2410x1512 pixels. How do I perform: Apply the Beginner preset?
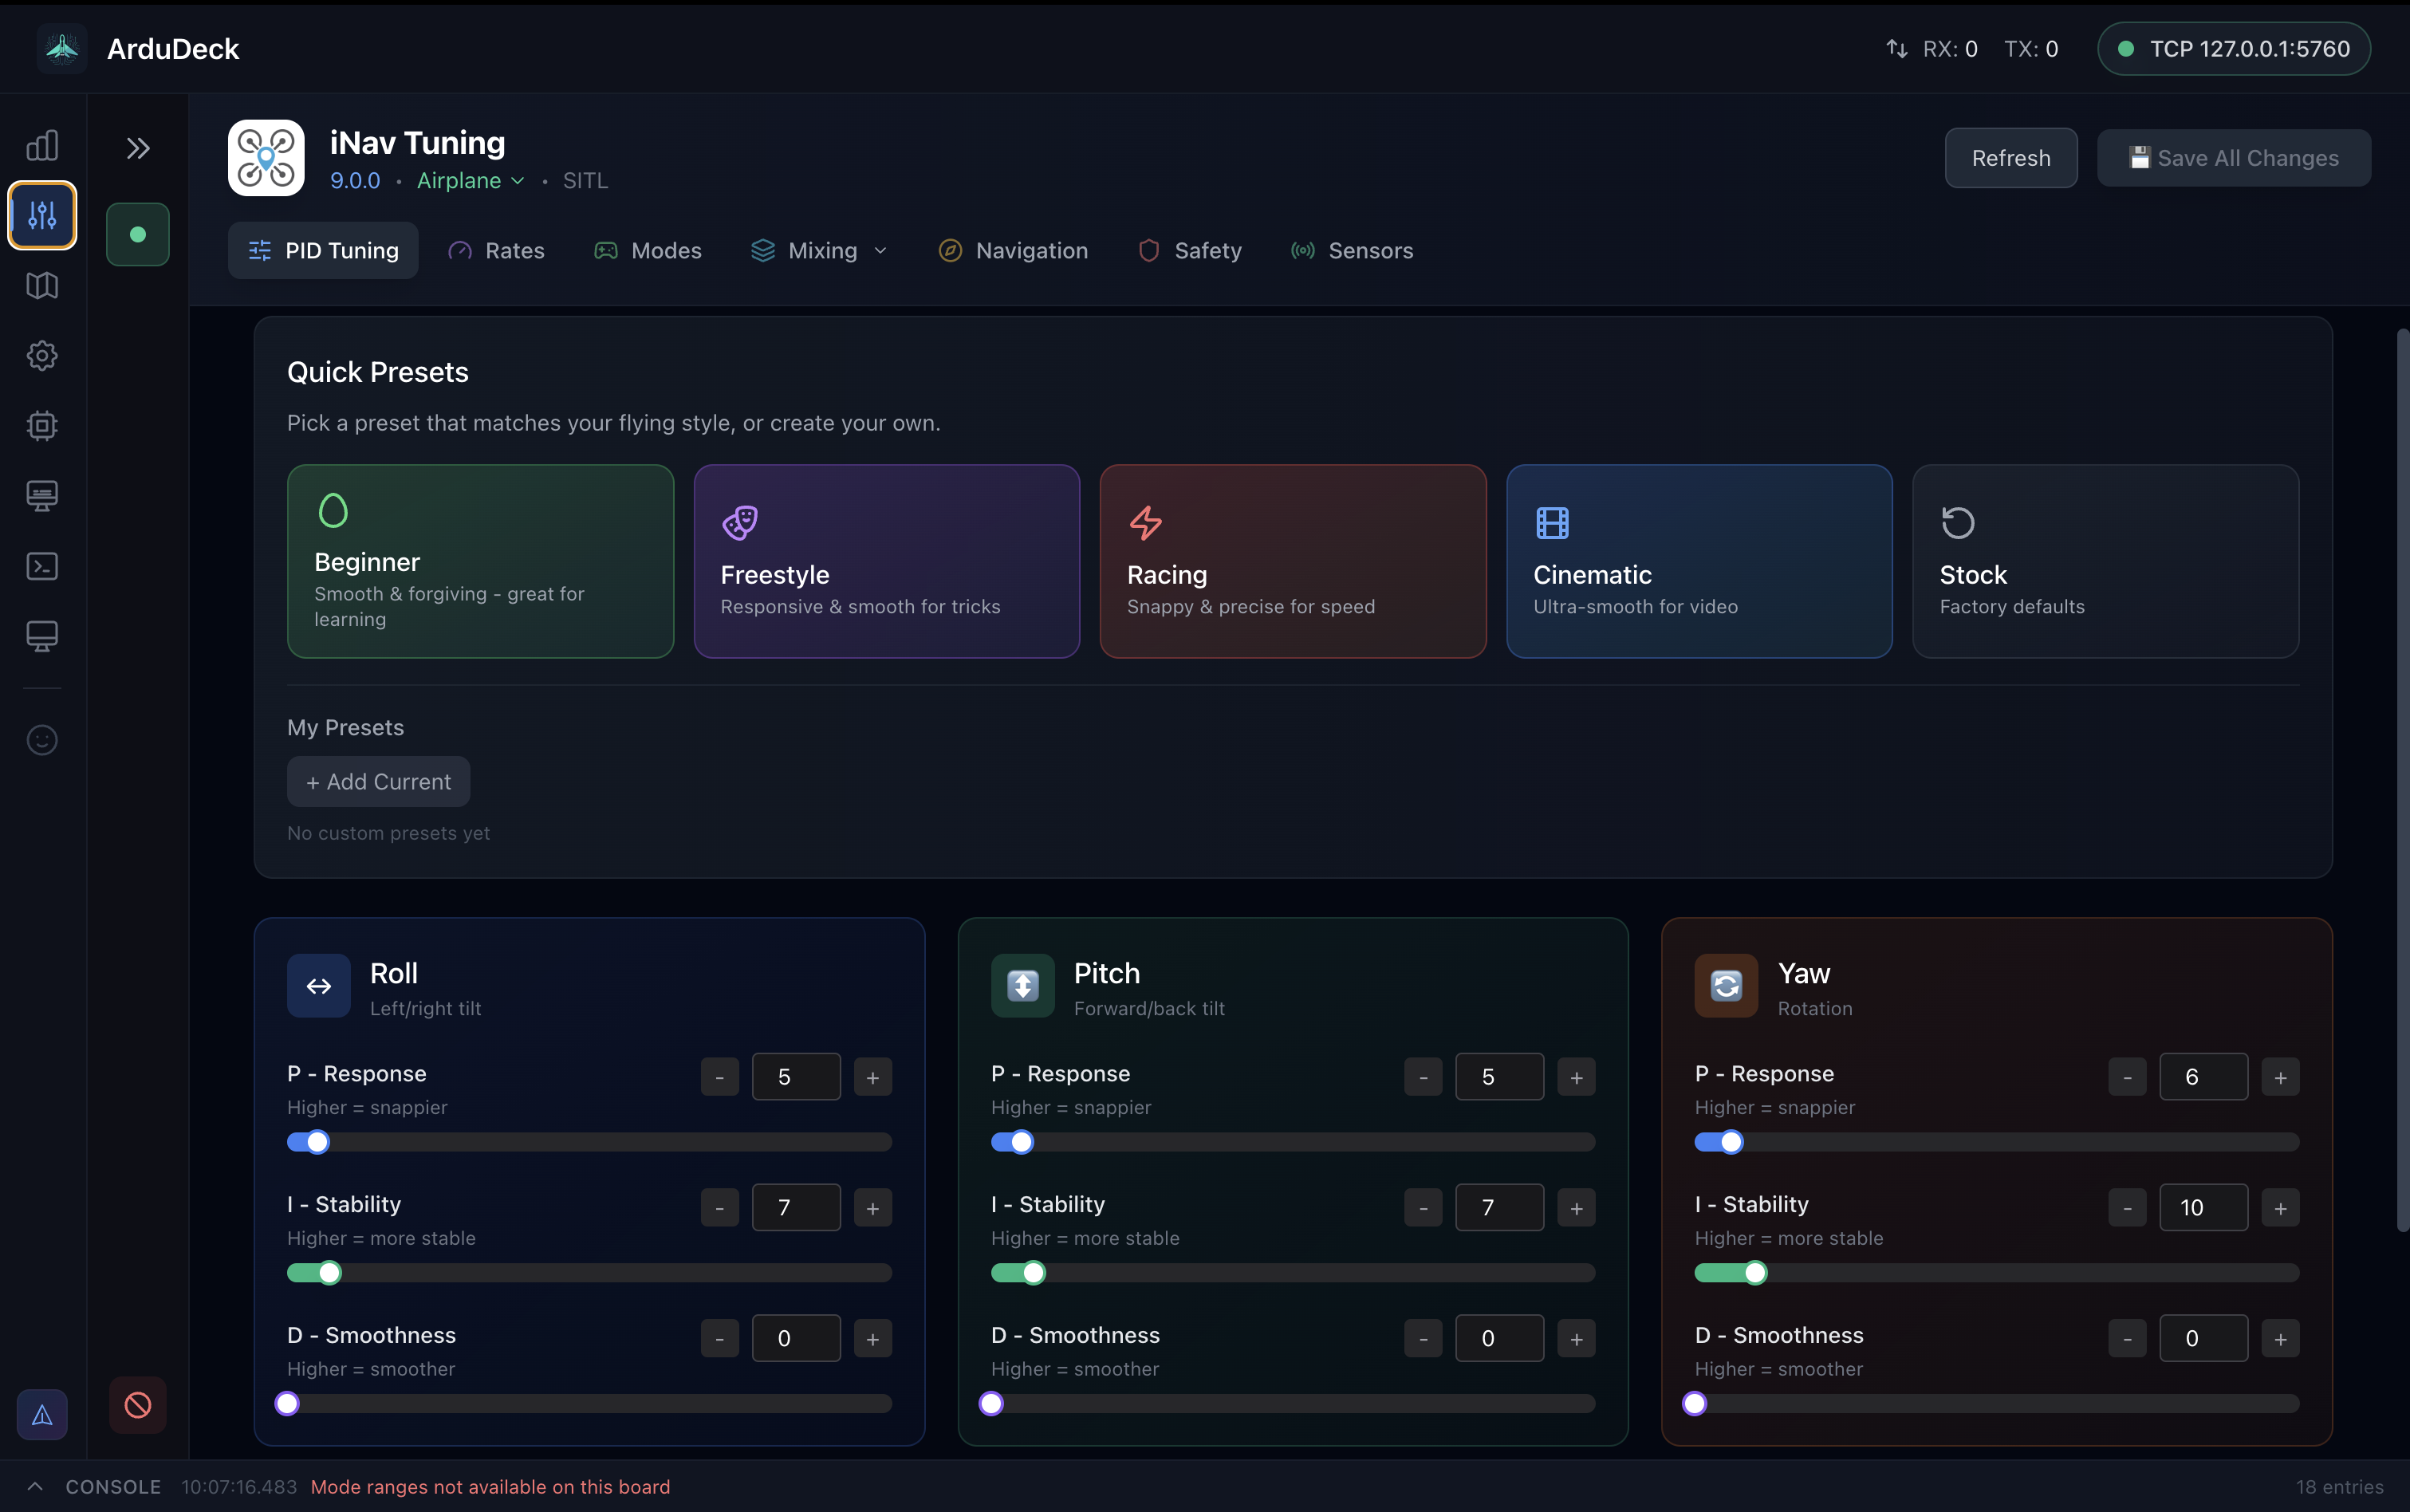click(480, 561)
